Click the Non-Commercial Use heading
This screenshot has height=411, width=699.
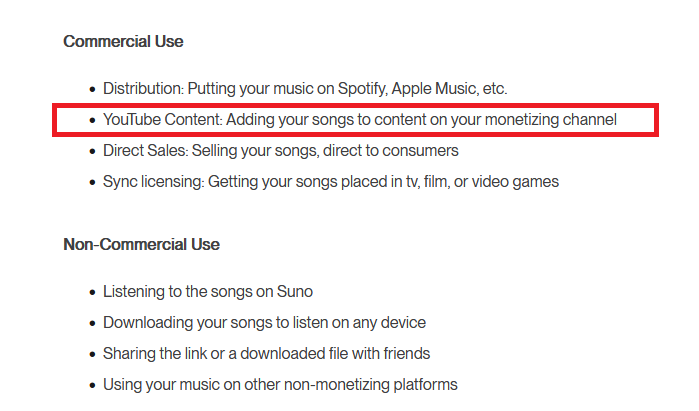point(141,244)
